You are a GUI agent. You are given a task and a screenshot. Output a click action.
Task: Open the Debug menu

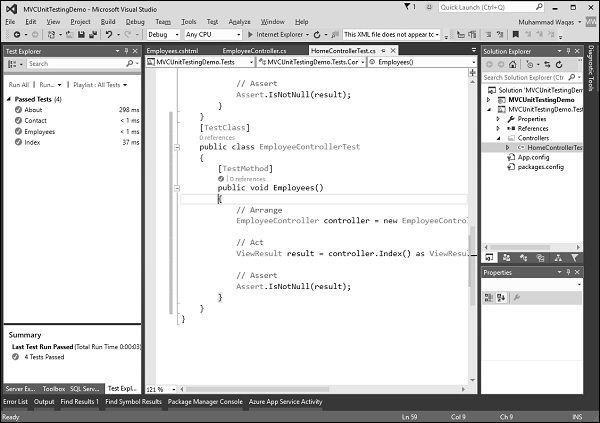(135, 22)
